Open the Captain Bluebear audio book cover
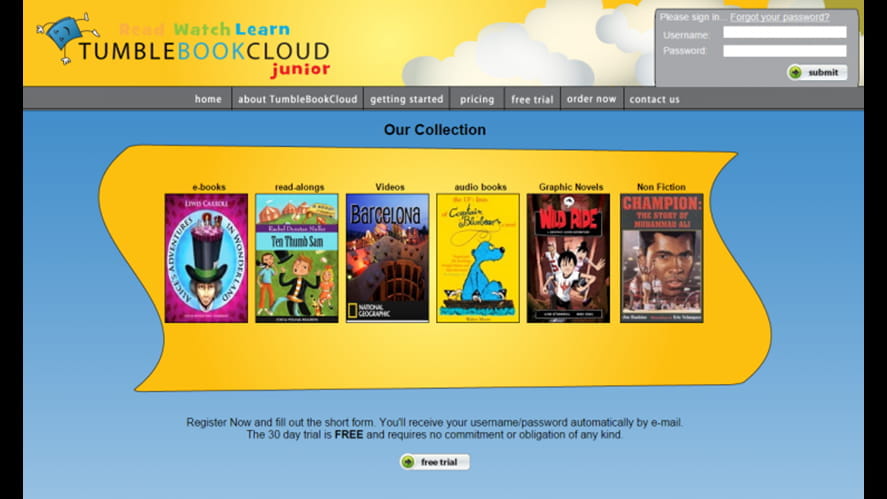Image resolution: width=887 pixels, height=499 pixels. click(478, 259)
